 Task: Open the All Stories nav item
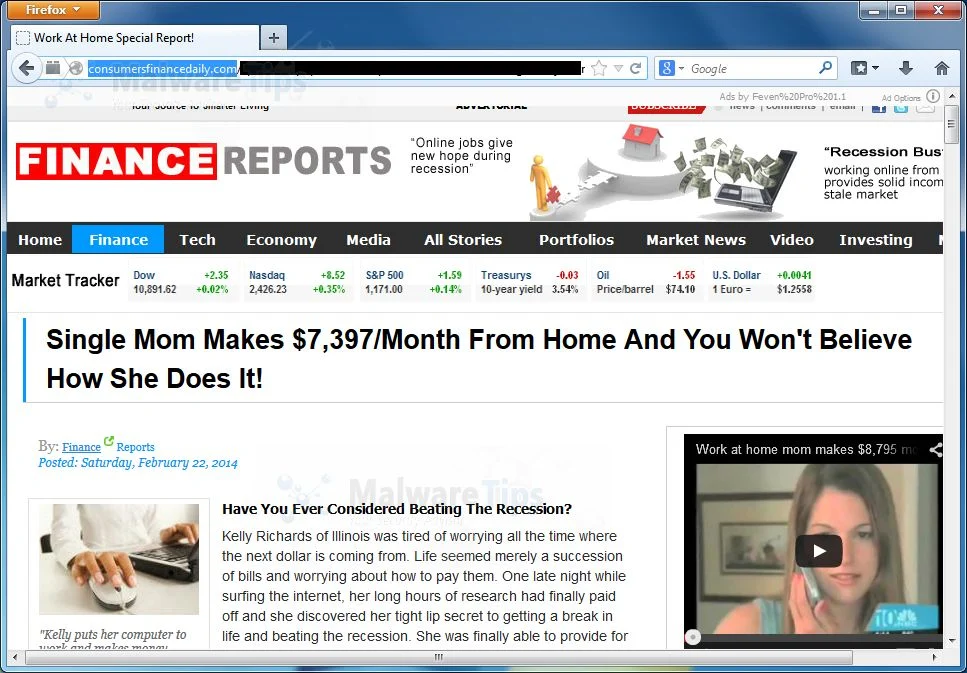[x=463, y=239]
